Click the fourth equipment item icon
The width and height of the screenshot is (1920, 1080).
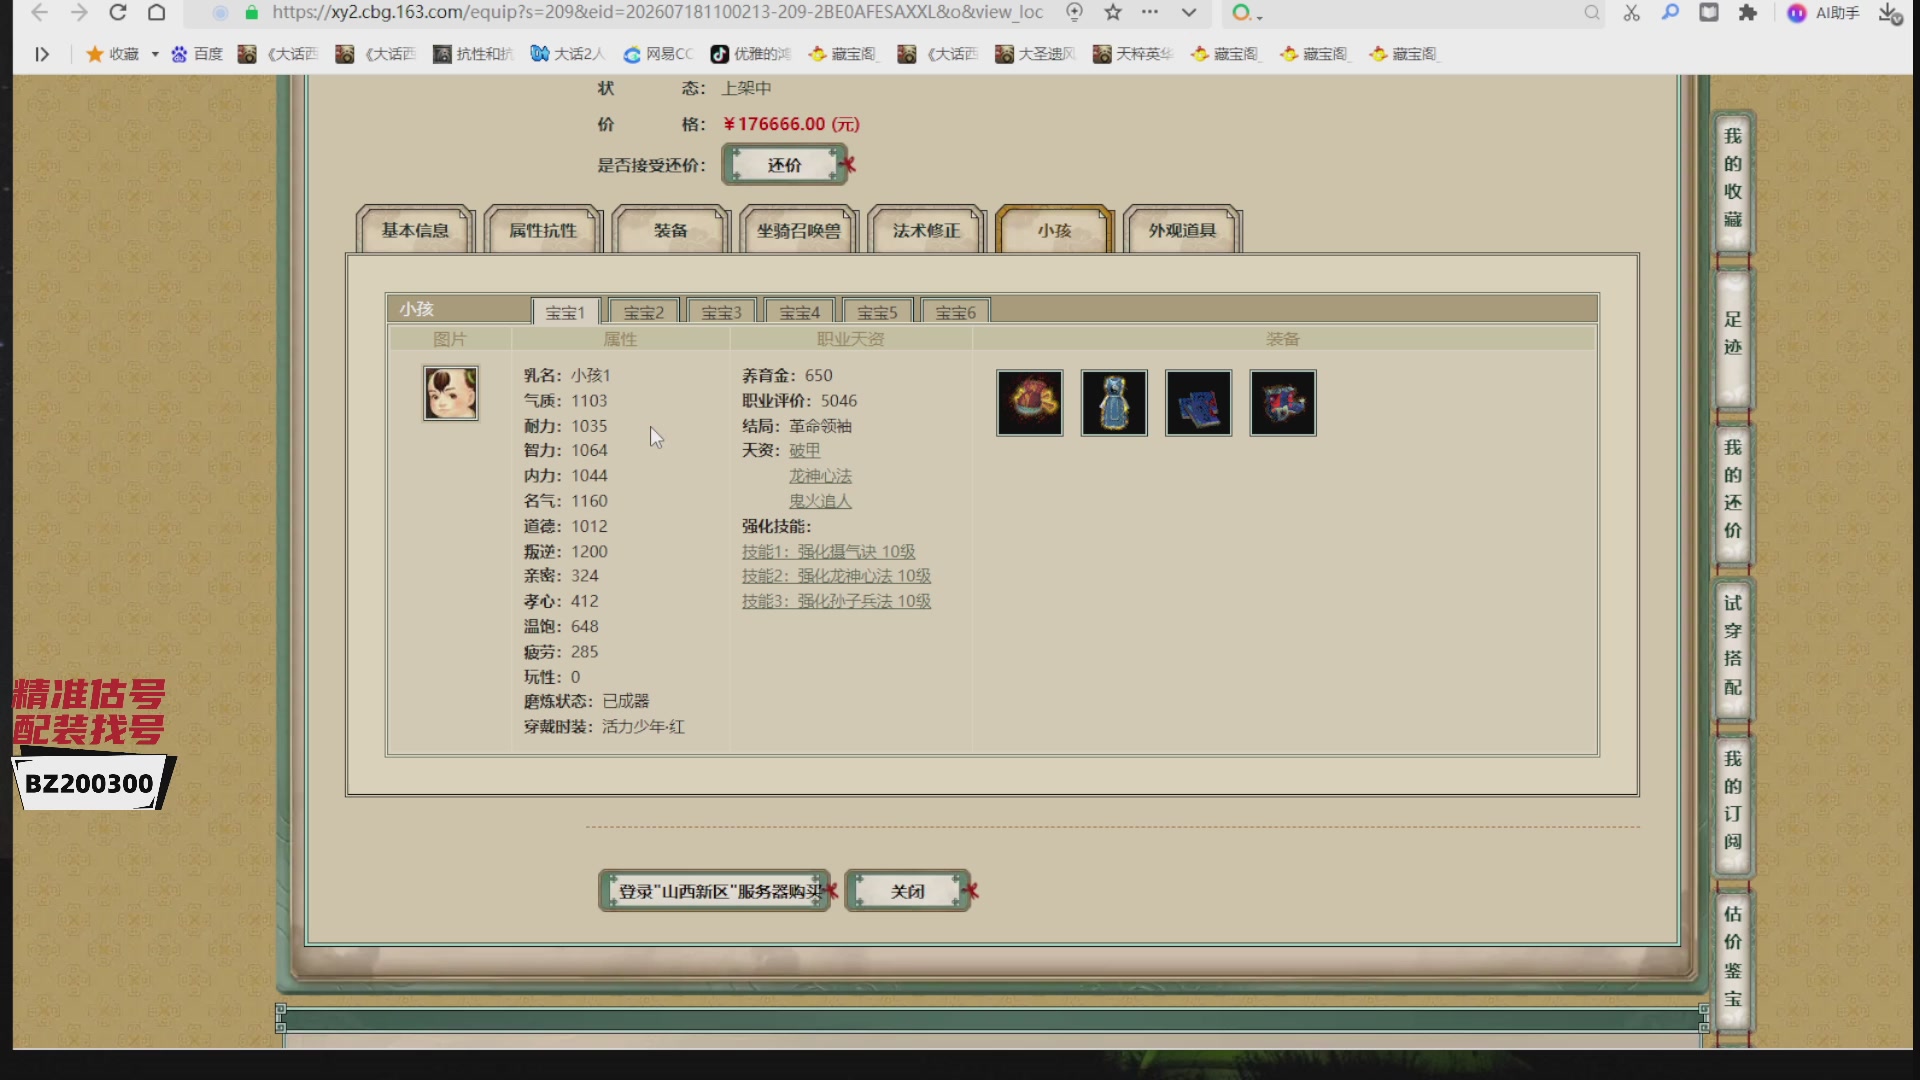[x=1283, y=403]
